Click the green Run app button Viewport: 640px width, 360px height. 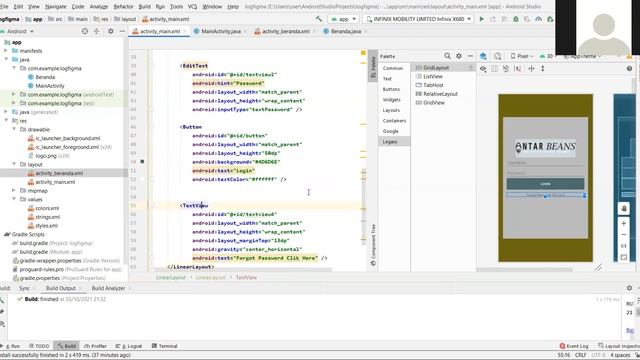point(482,19)
